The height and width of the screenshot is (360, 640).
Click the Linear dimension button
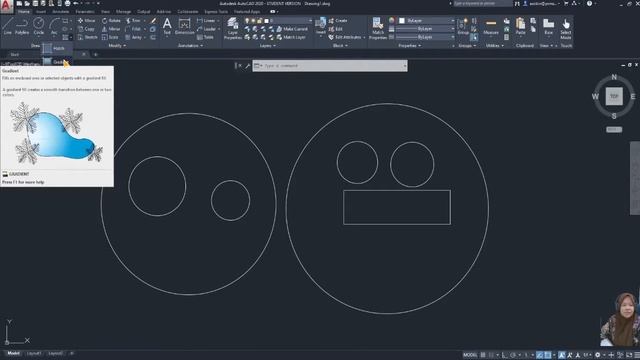click(207, 20)
